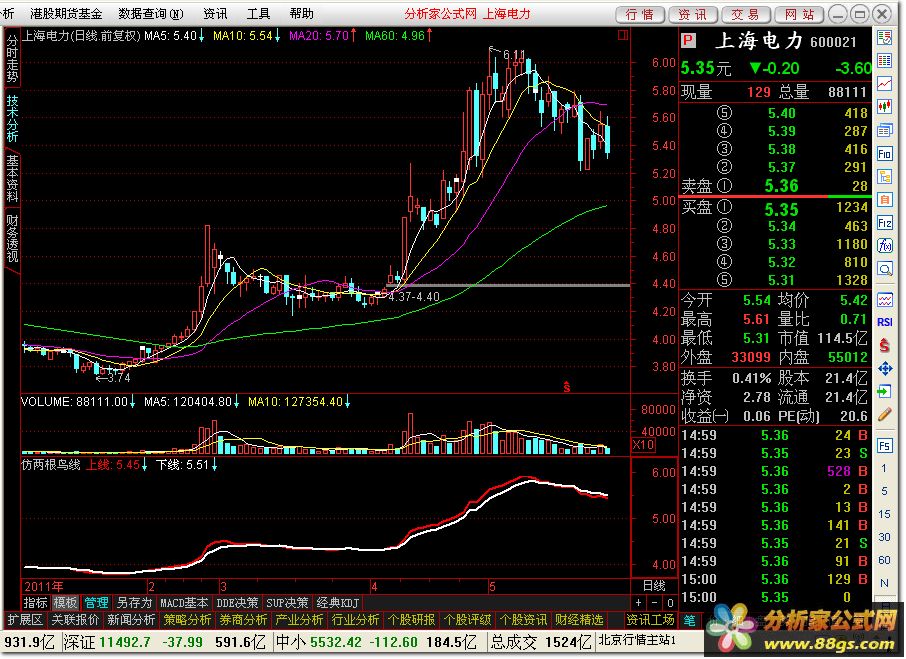
Task: Switch to 60-minute period
Action: click(x=884, y=560)
